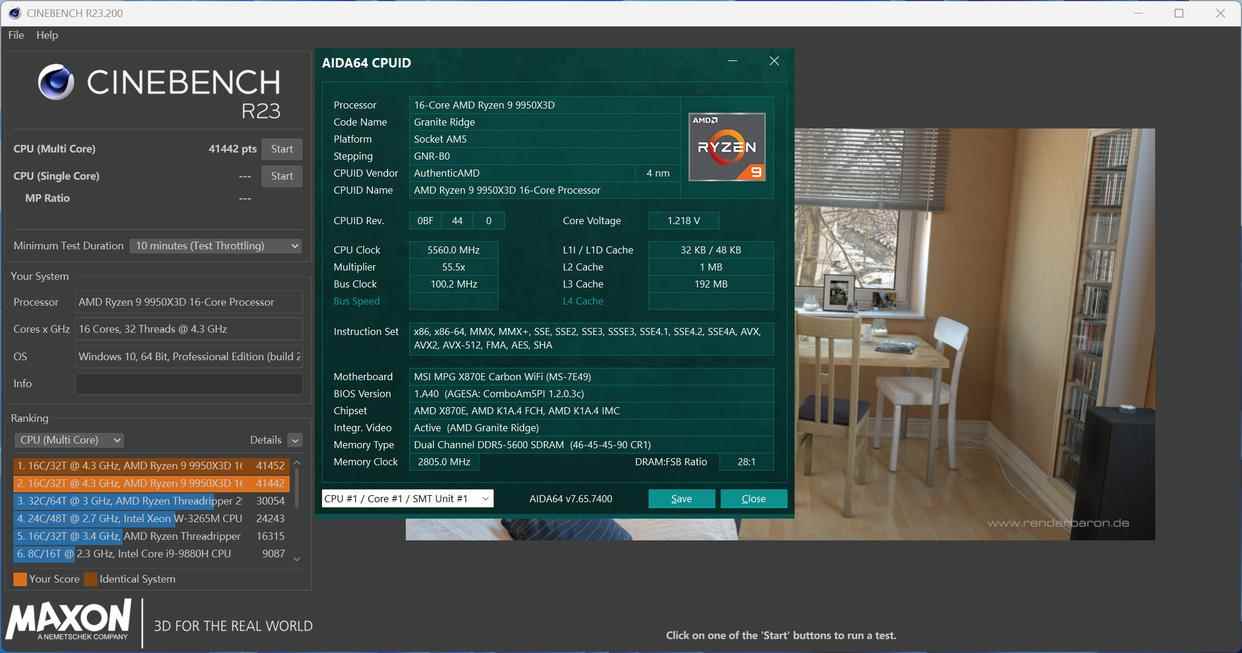
Task: Select the 16C/32T @ 3.4 GHz Threadripper row
Action: click(151, 536)
